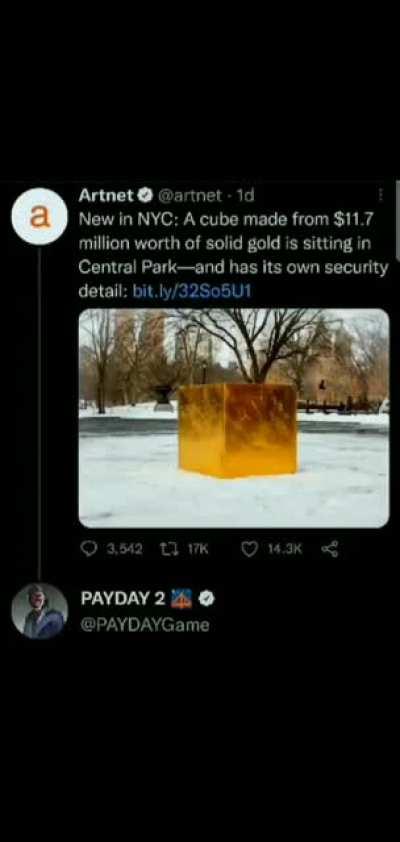
Task: Open the bit.ly/32So5U1 link
Action: point(192,292)
